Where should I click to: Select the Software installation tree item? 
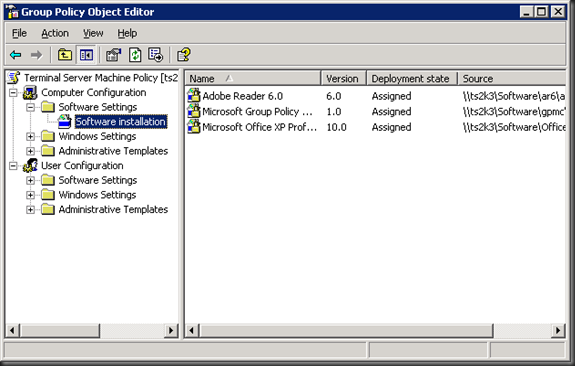tap(121, 121)
